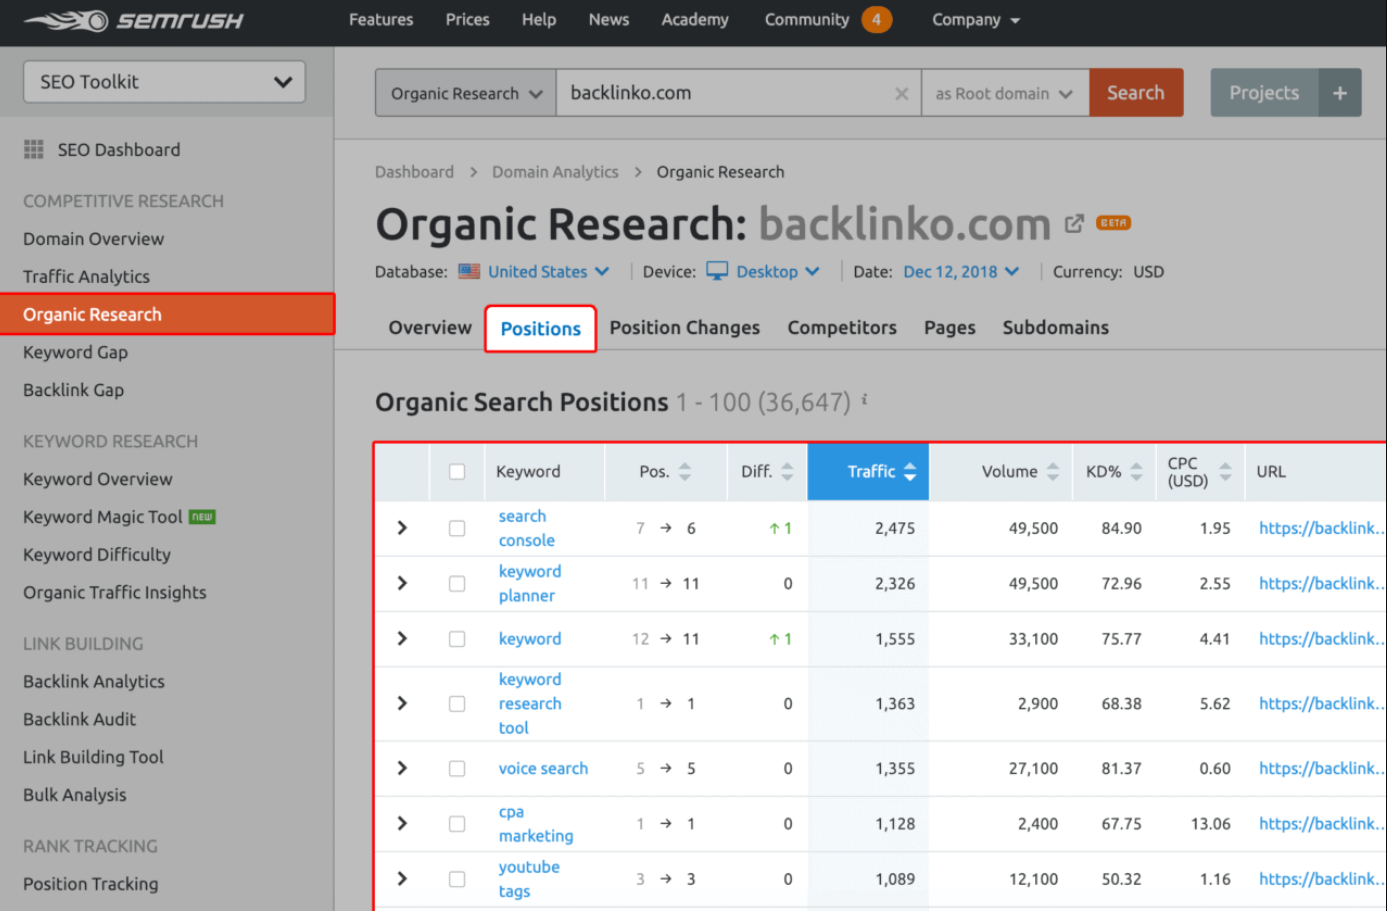Switch to the Competitors tab
This screenshot has width=1387, height=911.
pyautogui.click(x=841, y=327)
